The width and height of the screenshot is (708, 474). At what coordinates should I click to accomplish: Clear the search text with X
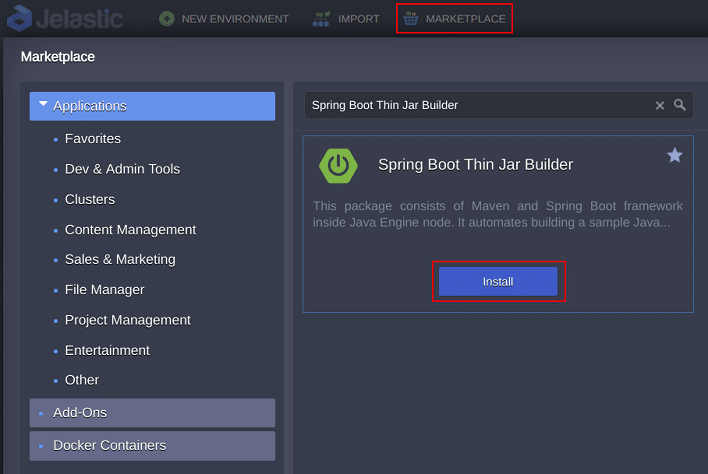(660, 105)
